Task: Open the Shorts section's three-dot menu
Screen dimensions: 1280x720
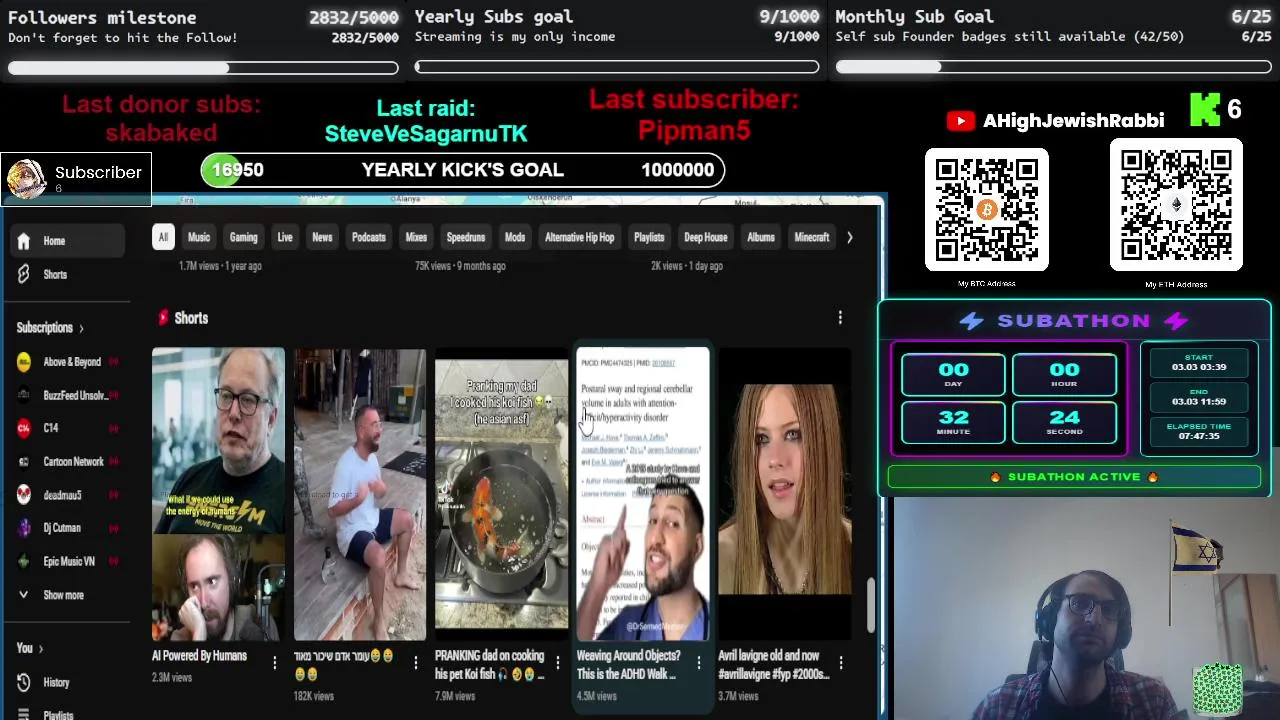Action: [840, 317]
